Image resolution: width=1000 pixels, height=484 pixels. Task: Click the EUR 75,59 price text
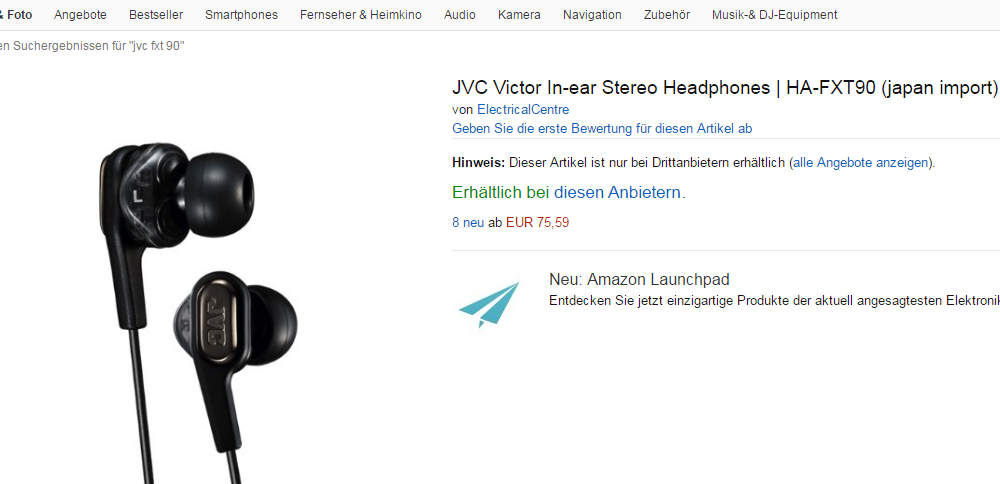pyautogui.click(x=537, y=223)
